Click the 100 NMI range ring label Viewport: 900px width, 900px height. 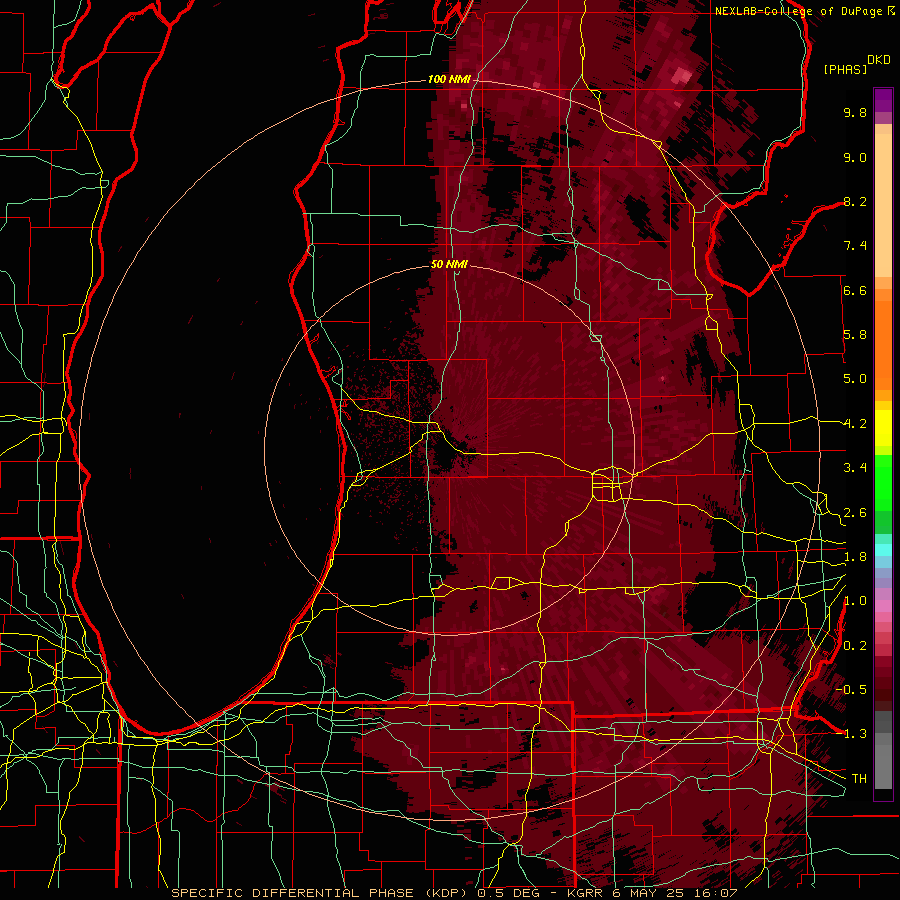click(449, 79)
